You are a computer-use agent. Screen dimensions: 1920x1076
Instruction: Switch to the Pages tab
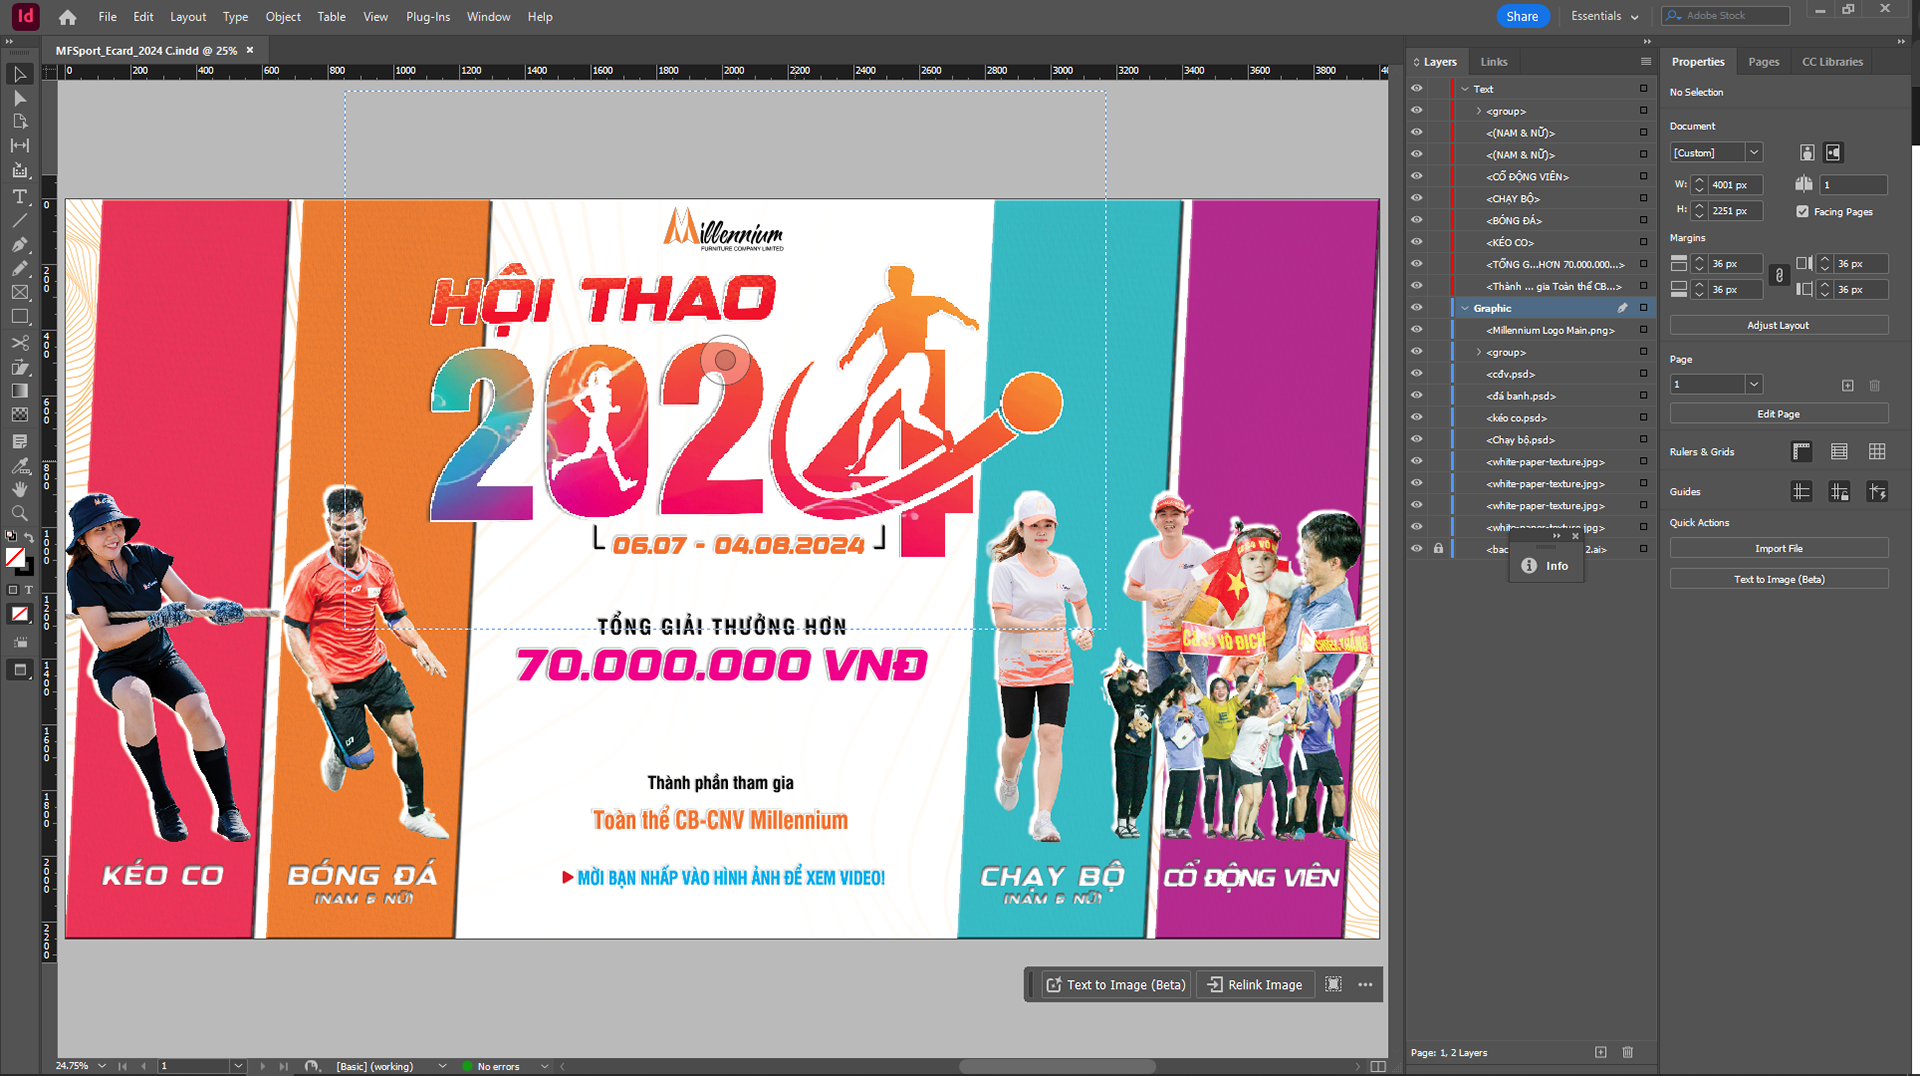[x=1763, y=62]
